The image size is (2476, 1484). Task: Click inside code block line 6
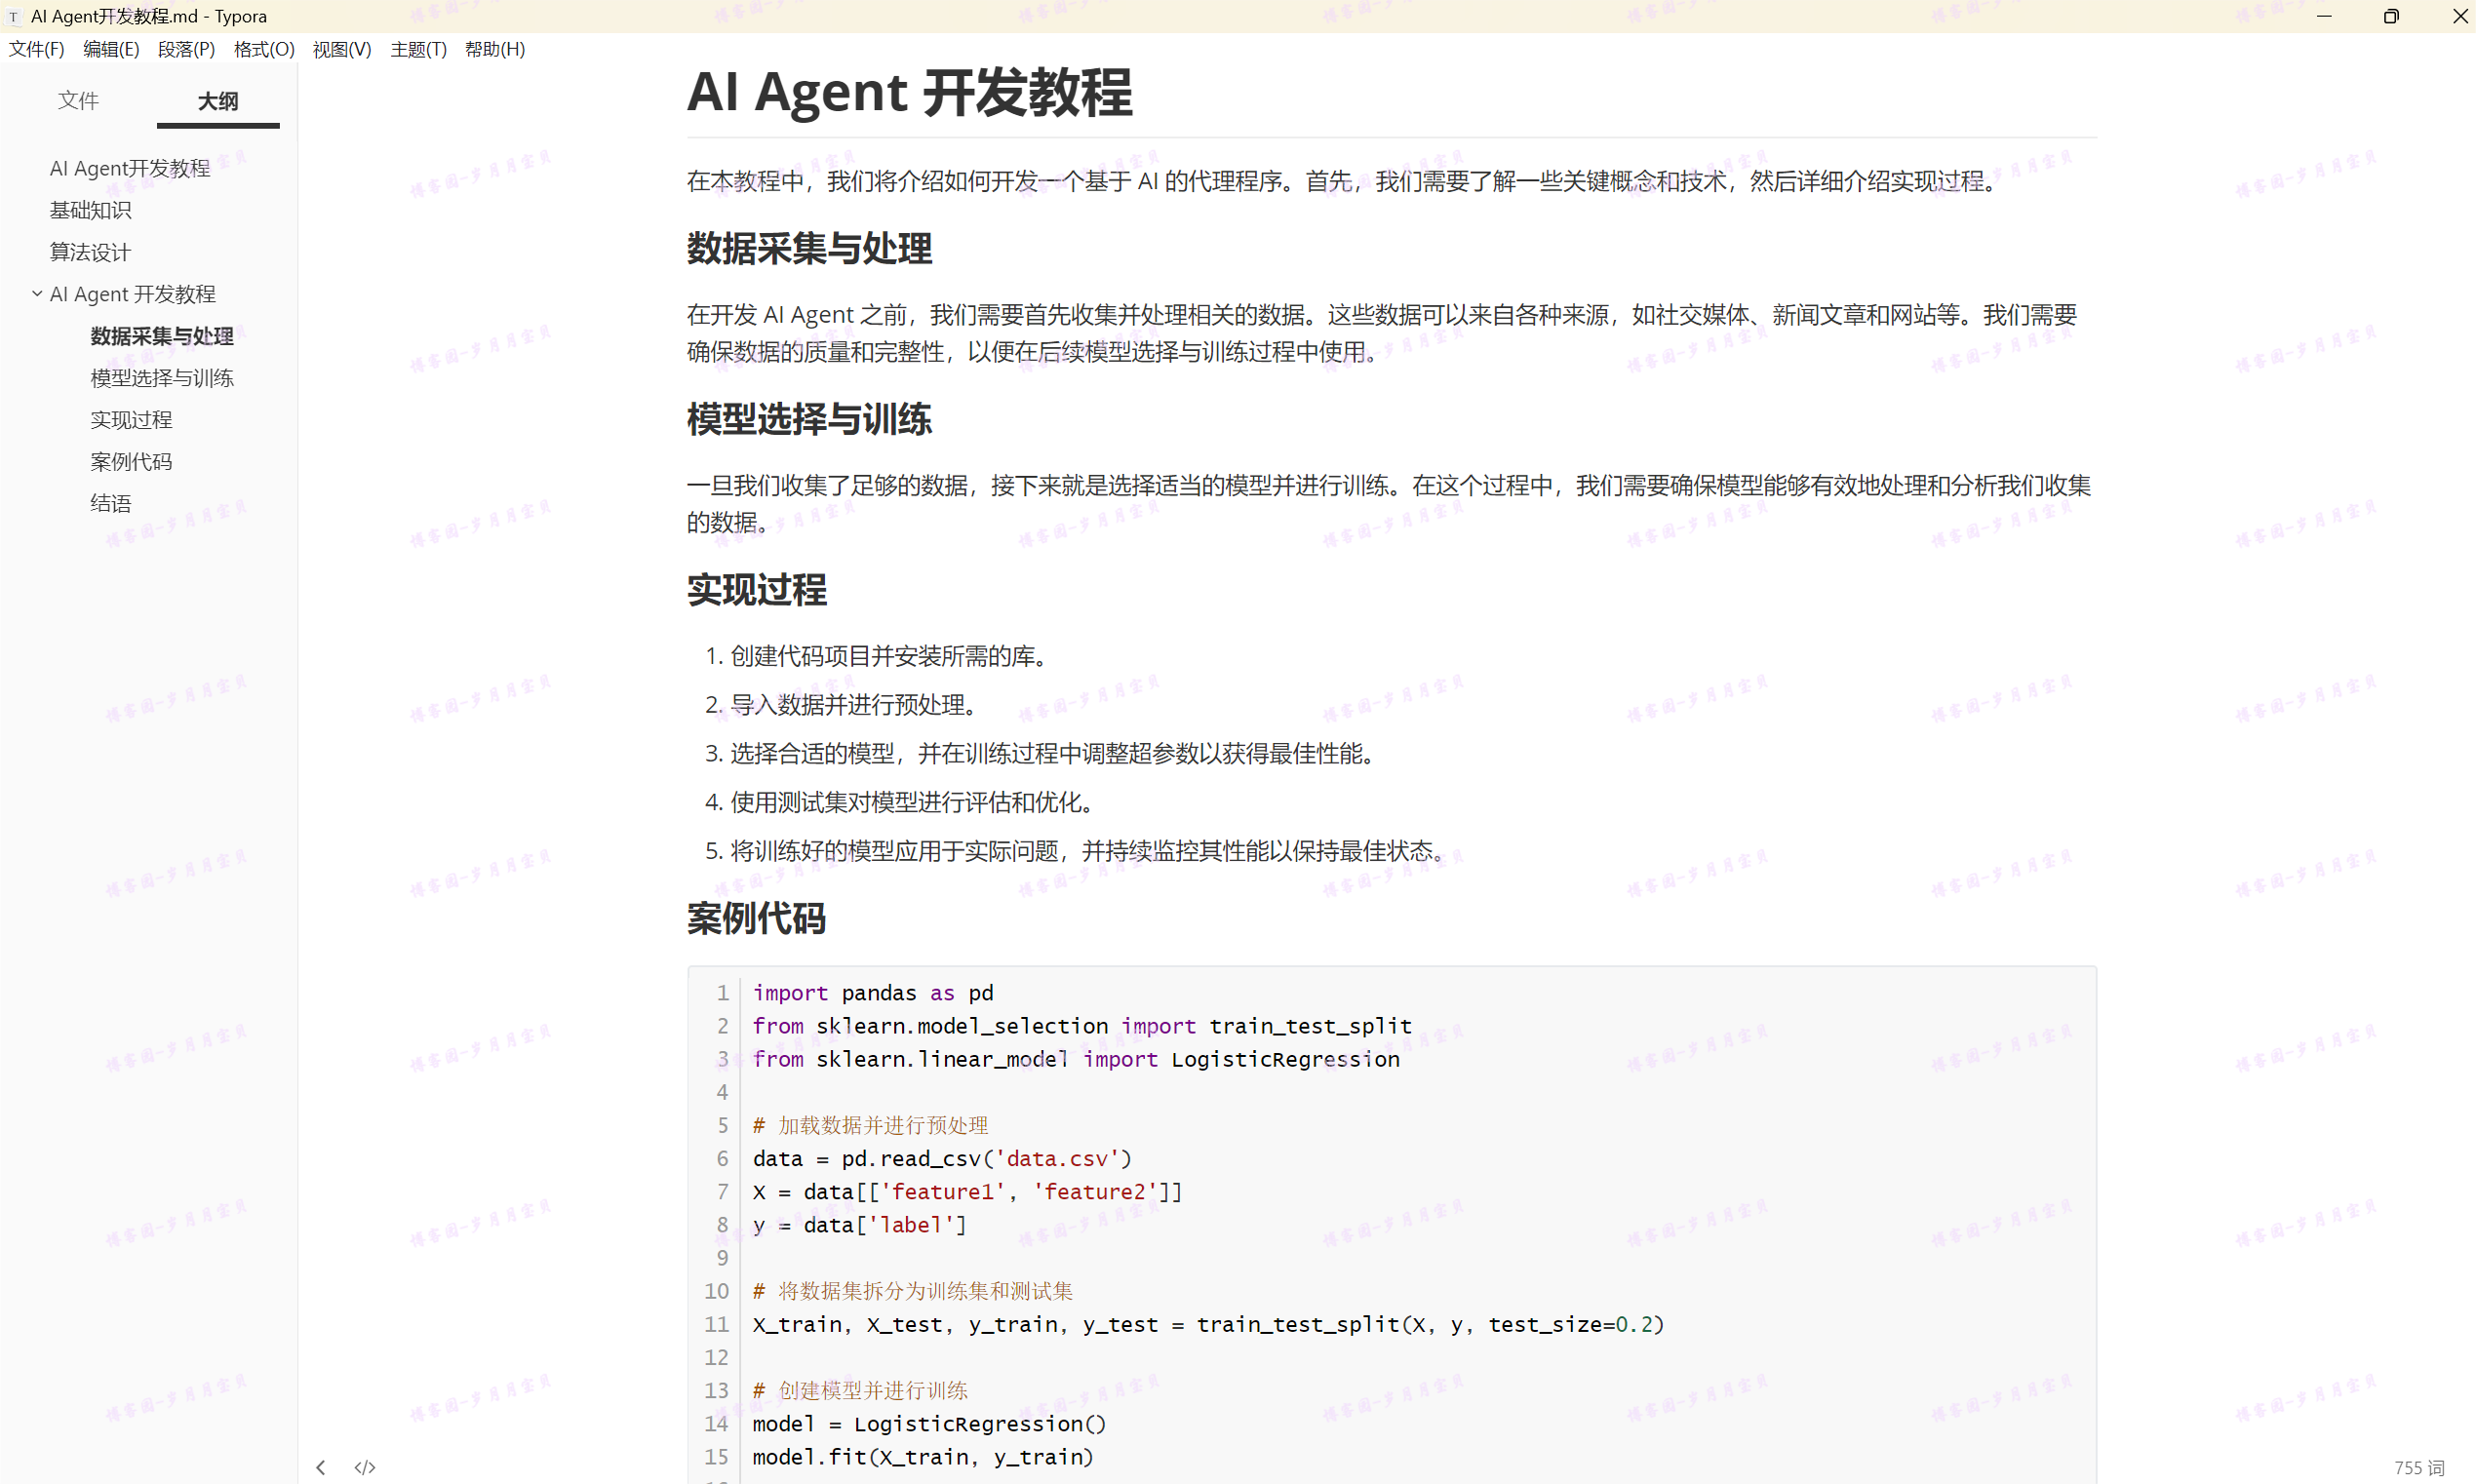click(x=942, y=1158)
